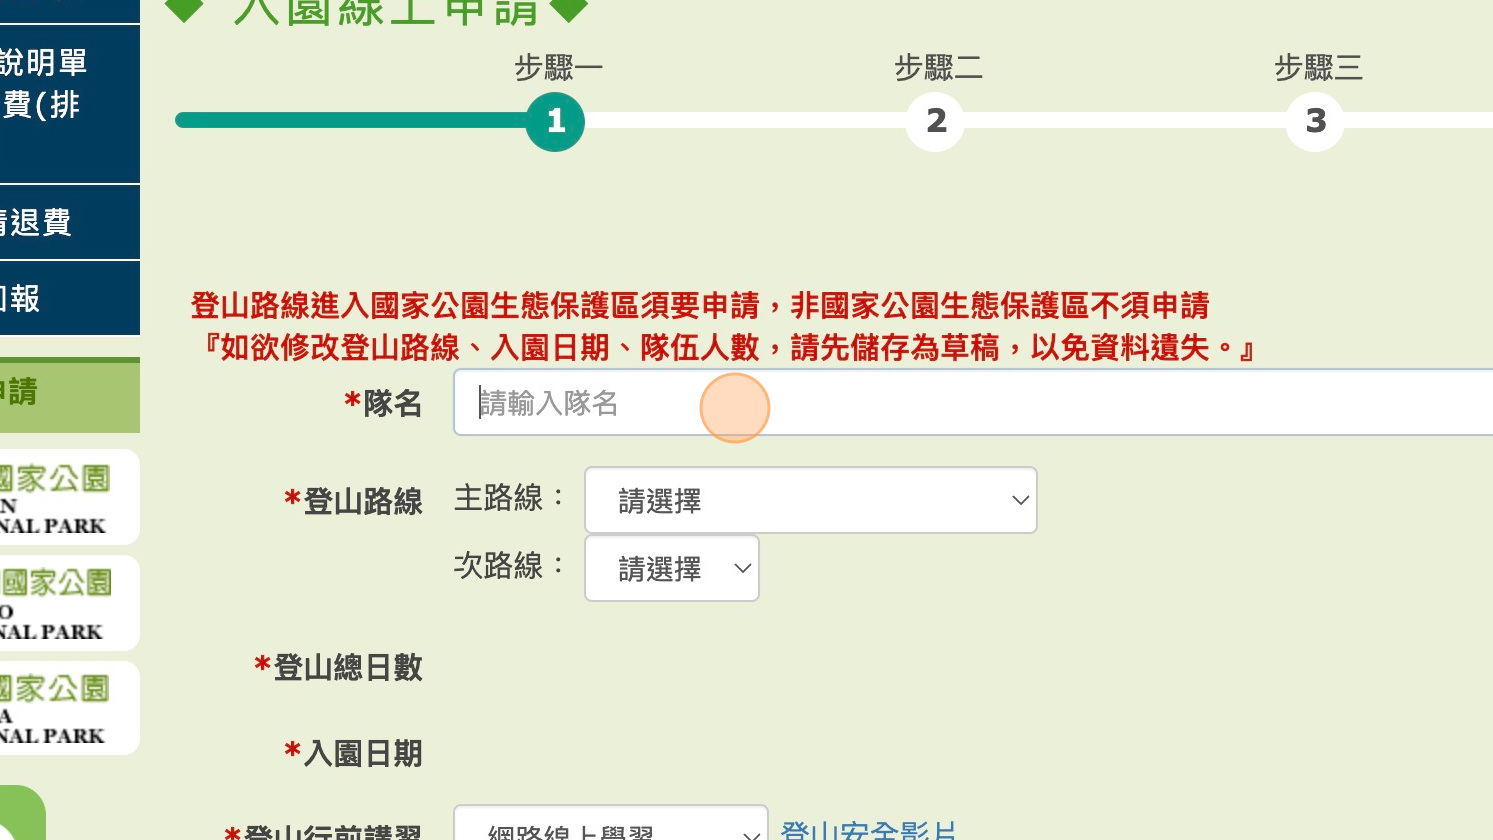Click the third 國家公園 park logo ending in A

coord(68,708)
